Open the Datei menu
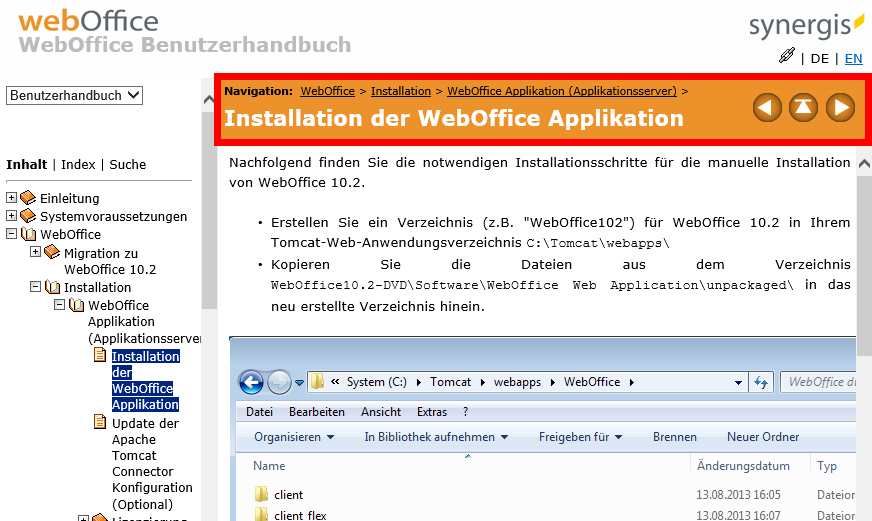Image resolution: width=872 pixels, height=521 pixels. pyautogui.click(x=259, y=412)
